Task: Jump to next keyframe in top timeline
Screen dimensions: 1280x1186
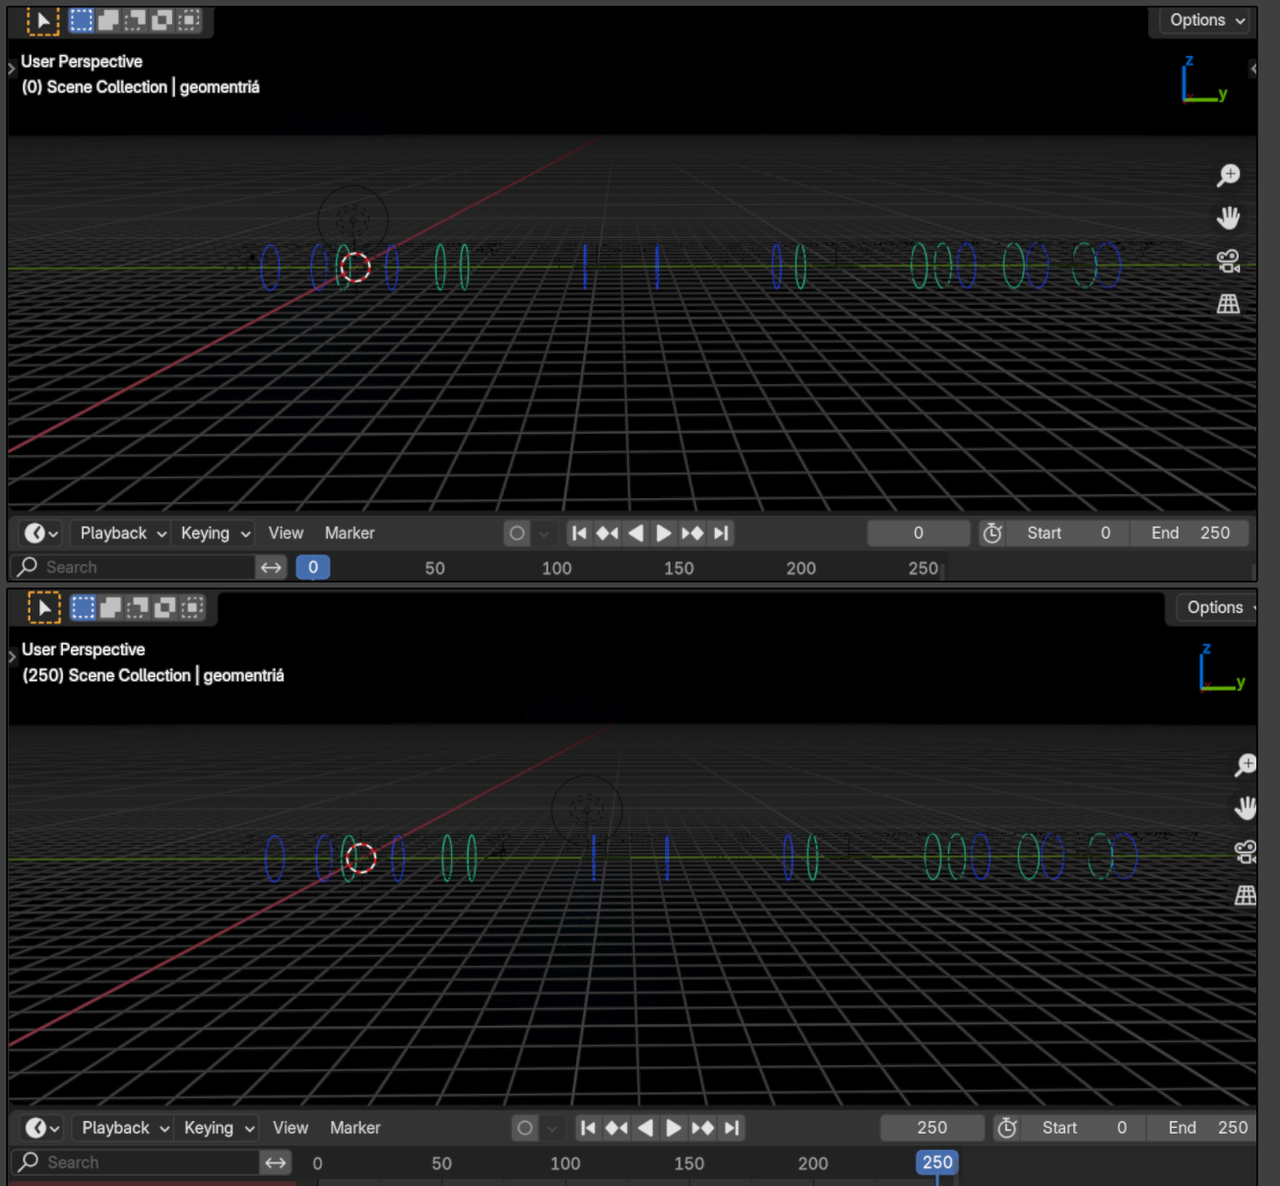Action: 692,533
